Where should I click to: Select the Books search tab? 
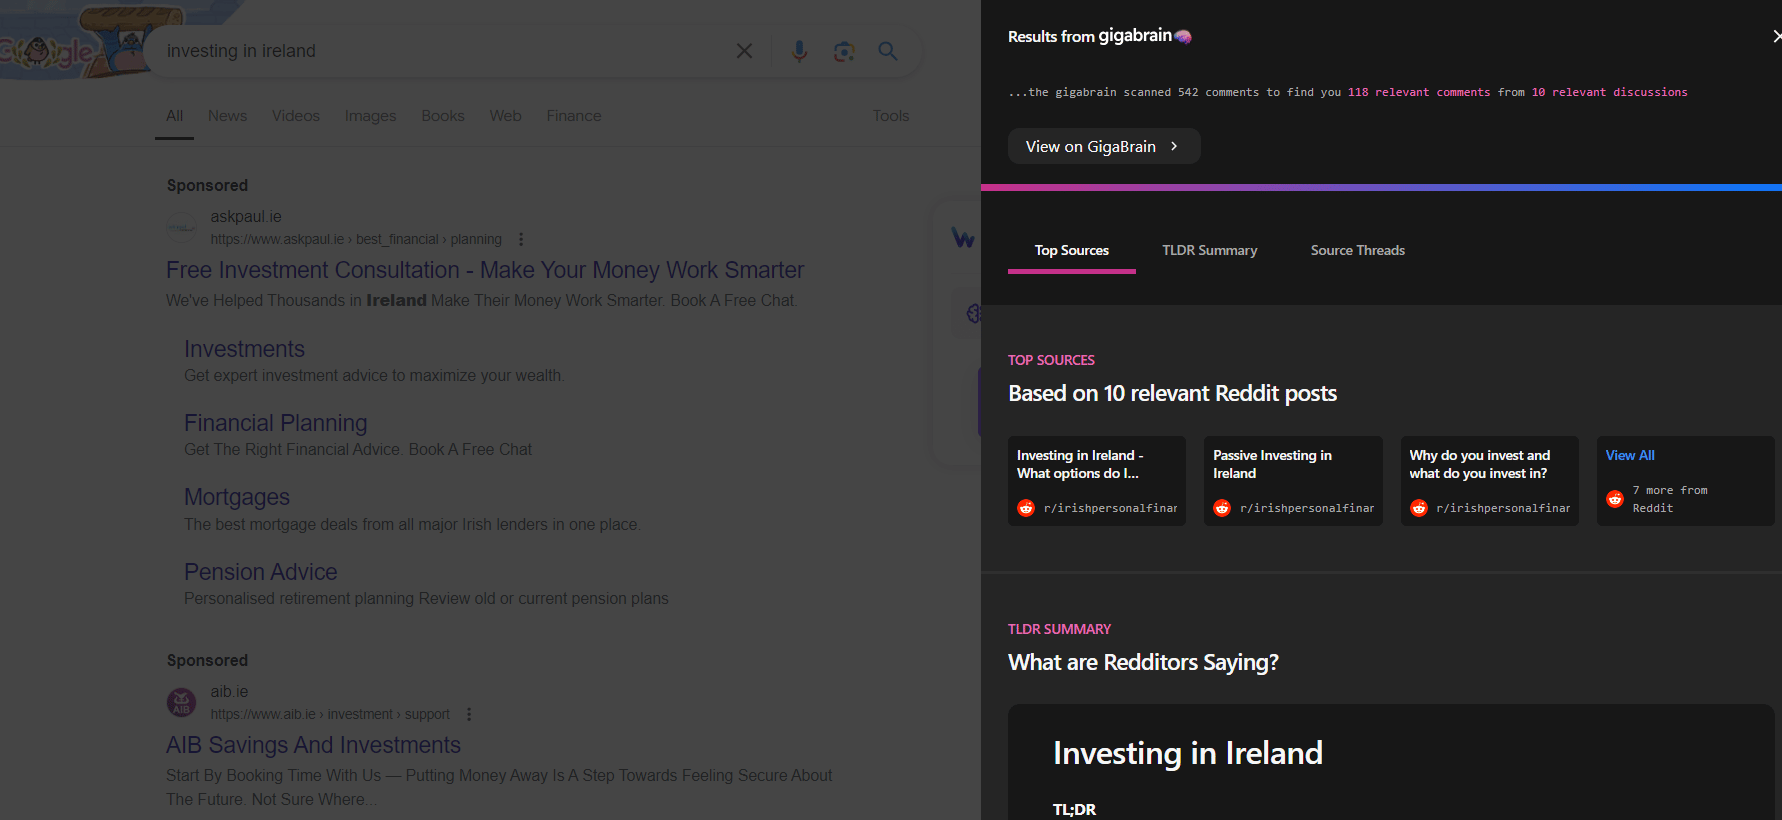[x=443, y=116]
